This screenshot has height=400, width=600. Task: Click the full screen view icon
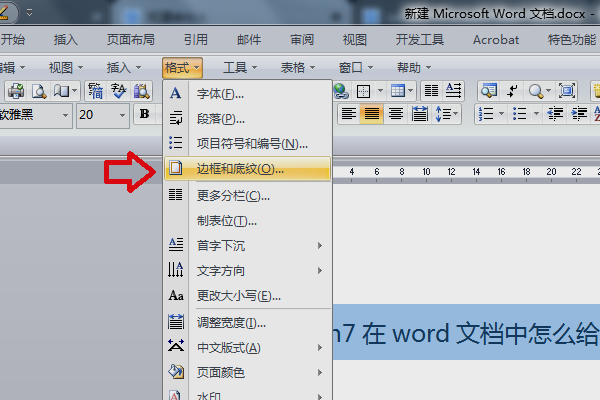(x=567, y=91)
